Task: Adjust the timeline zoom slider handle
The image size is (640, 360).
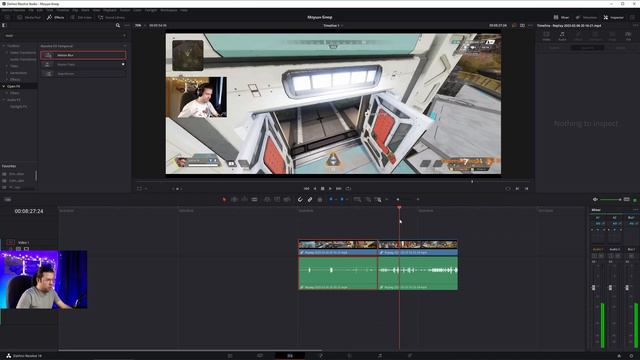Action: point(398,200)
